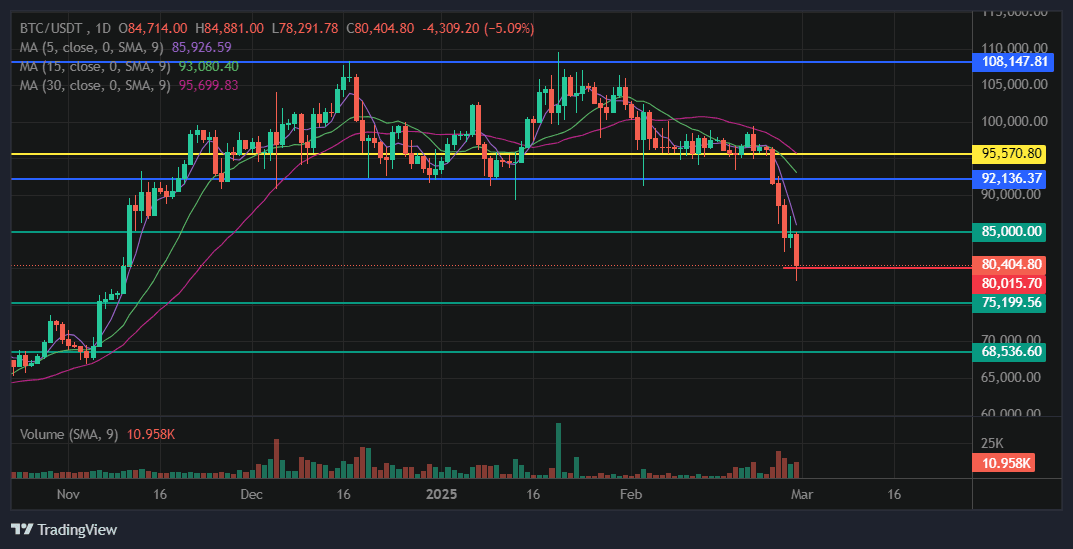Select the low value L78,291.78

tap(305, 29)
